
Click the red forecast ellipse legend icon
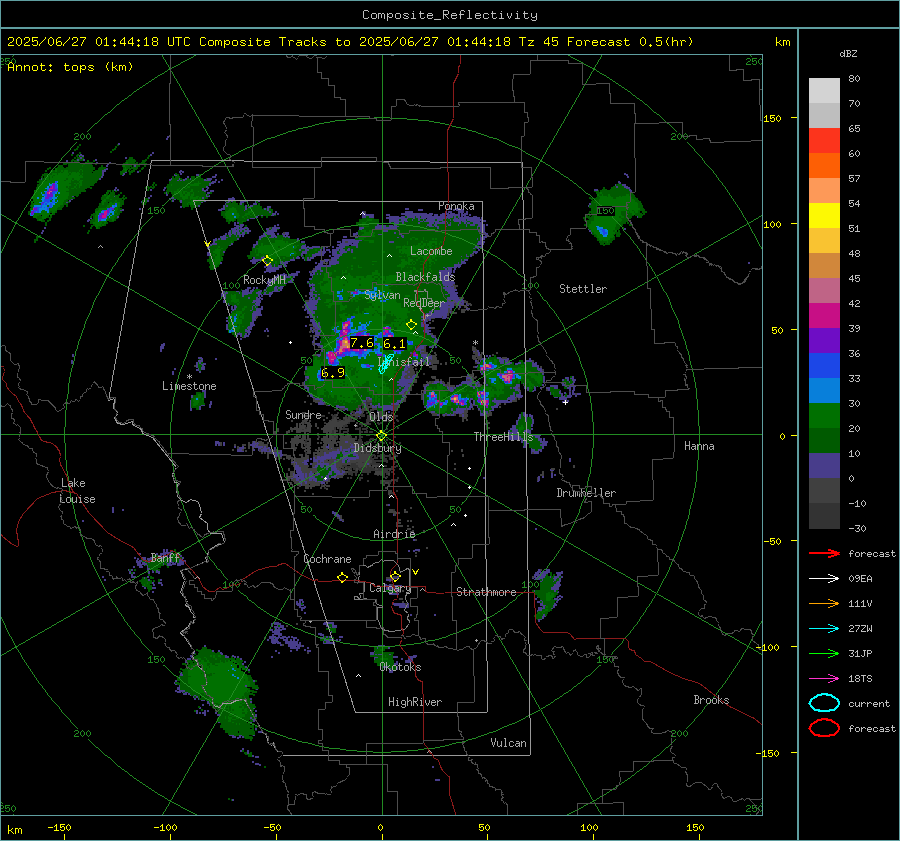tap(824, 728)
